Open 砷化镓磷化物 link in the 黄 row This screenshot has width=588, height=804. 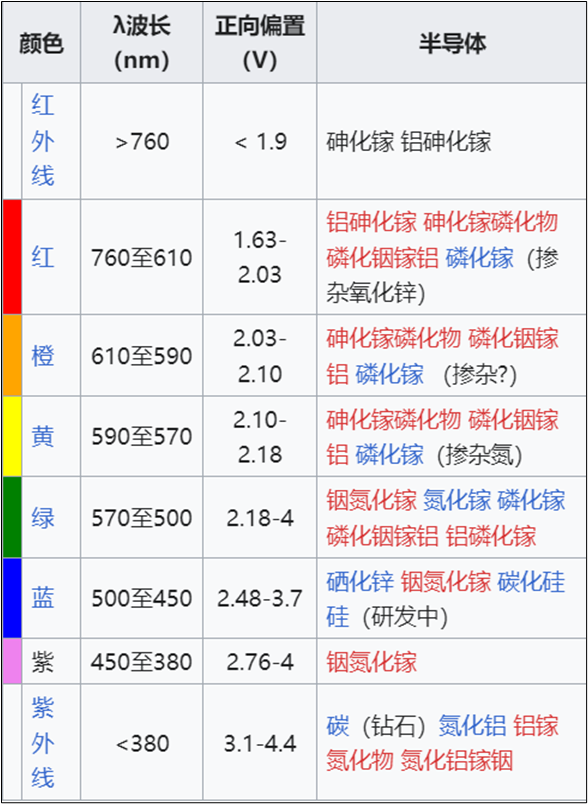(x=394, y=420)
